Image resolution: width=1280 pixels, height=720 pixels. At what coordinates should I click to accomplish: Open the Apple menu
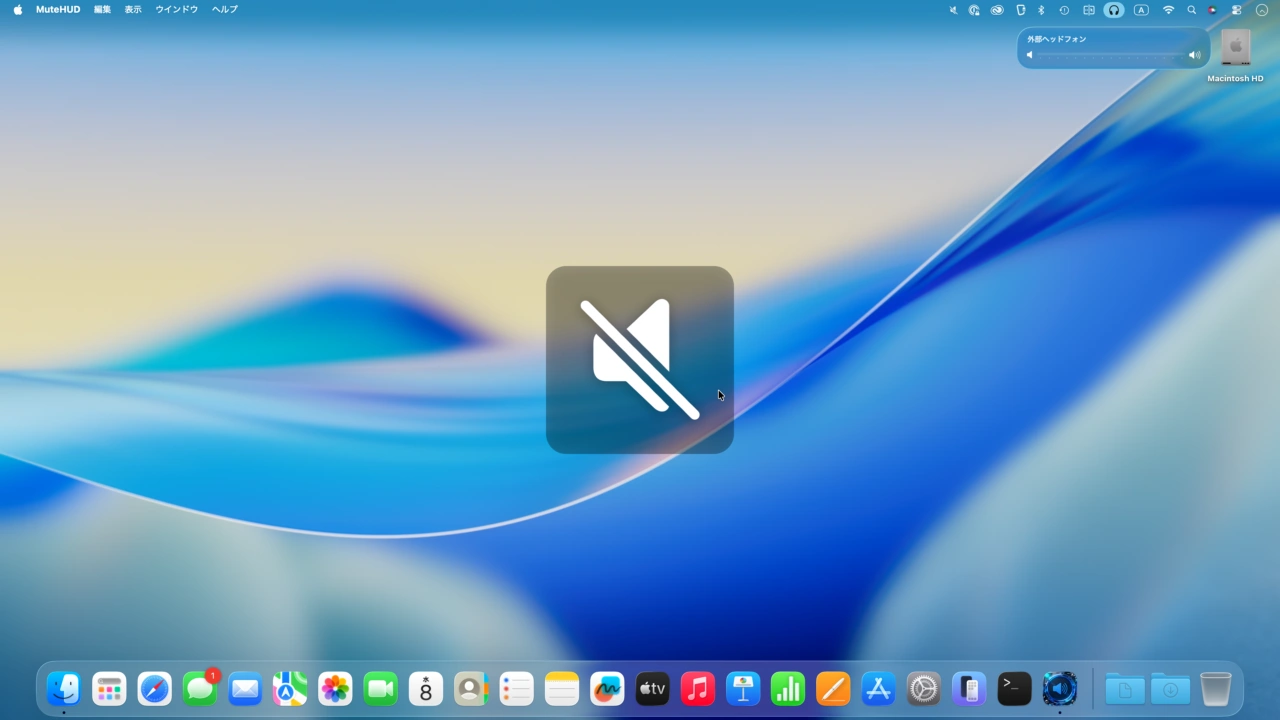tap(17, 10)
